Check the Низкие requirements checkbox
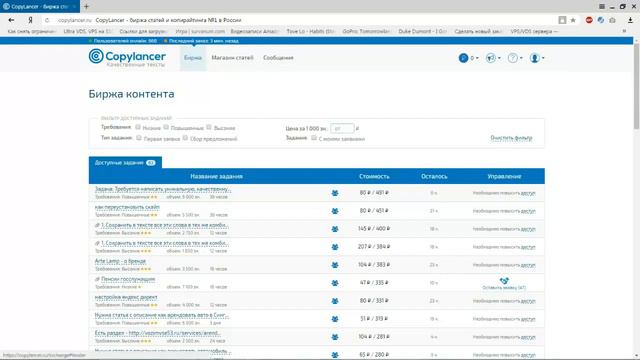This screenshot has width=640, height=360. [x=138, y=127]
